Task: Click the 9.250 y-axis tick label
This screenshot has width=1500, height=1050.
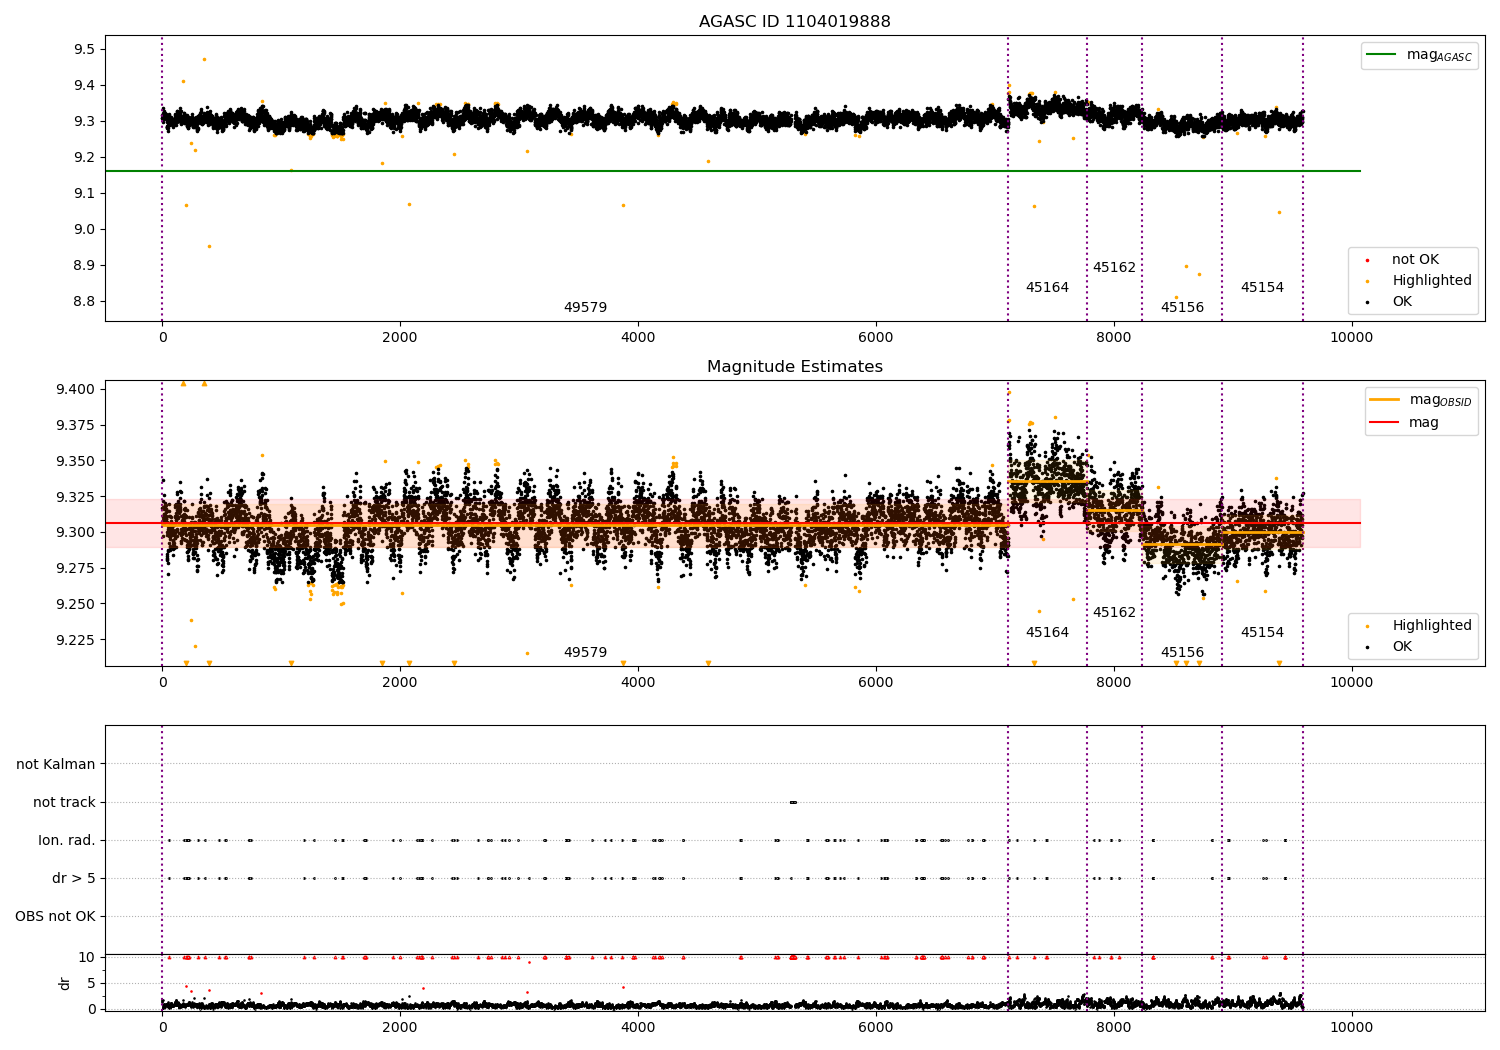Action: (77, 605)
